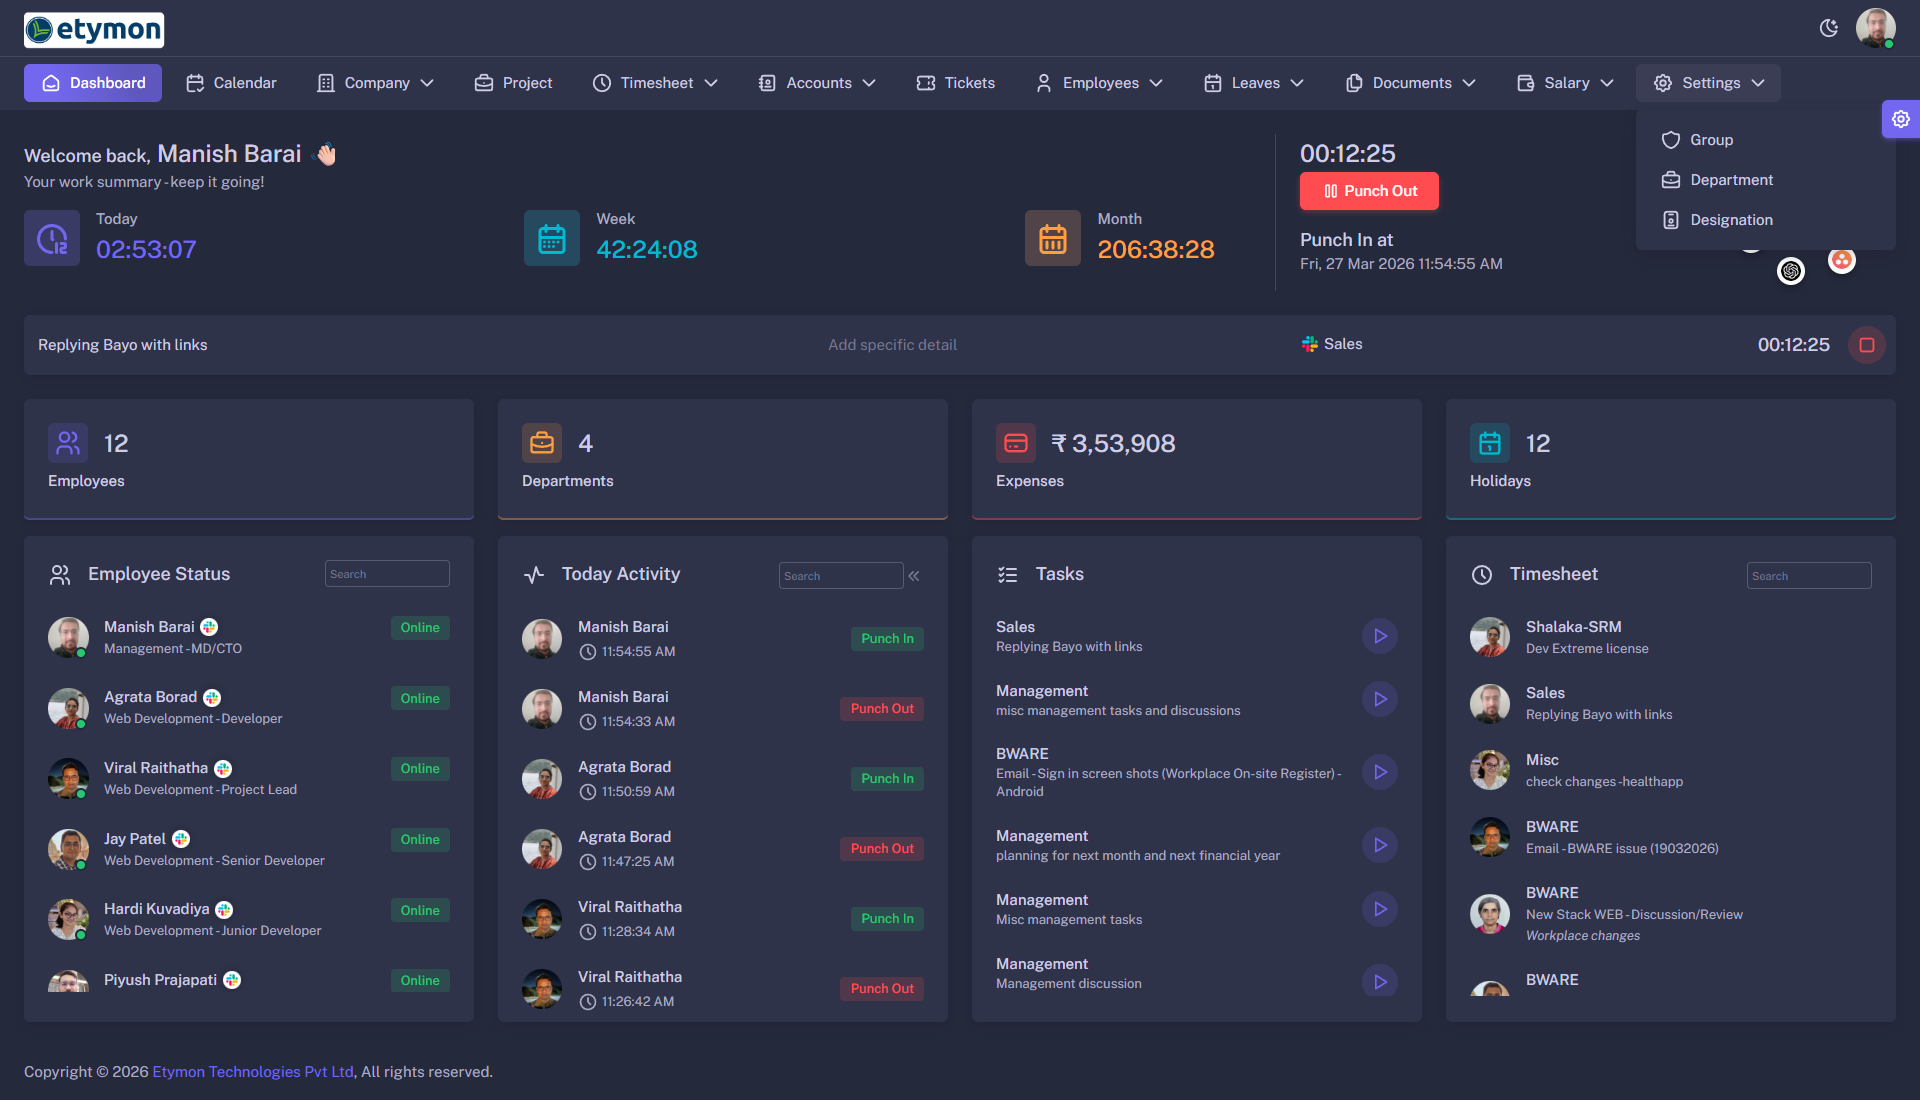Click the Slack icon beside Agrata Borad
This screenshot has width=1920, height=1100.
click(211, 697)
